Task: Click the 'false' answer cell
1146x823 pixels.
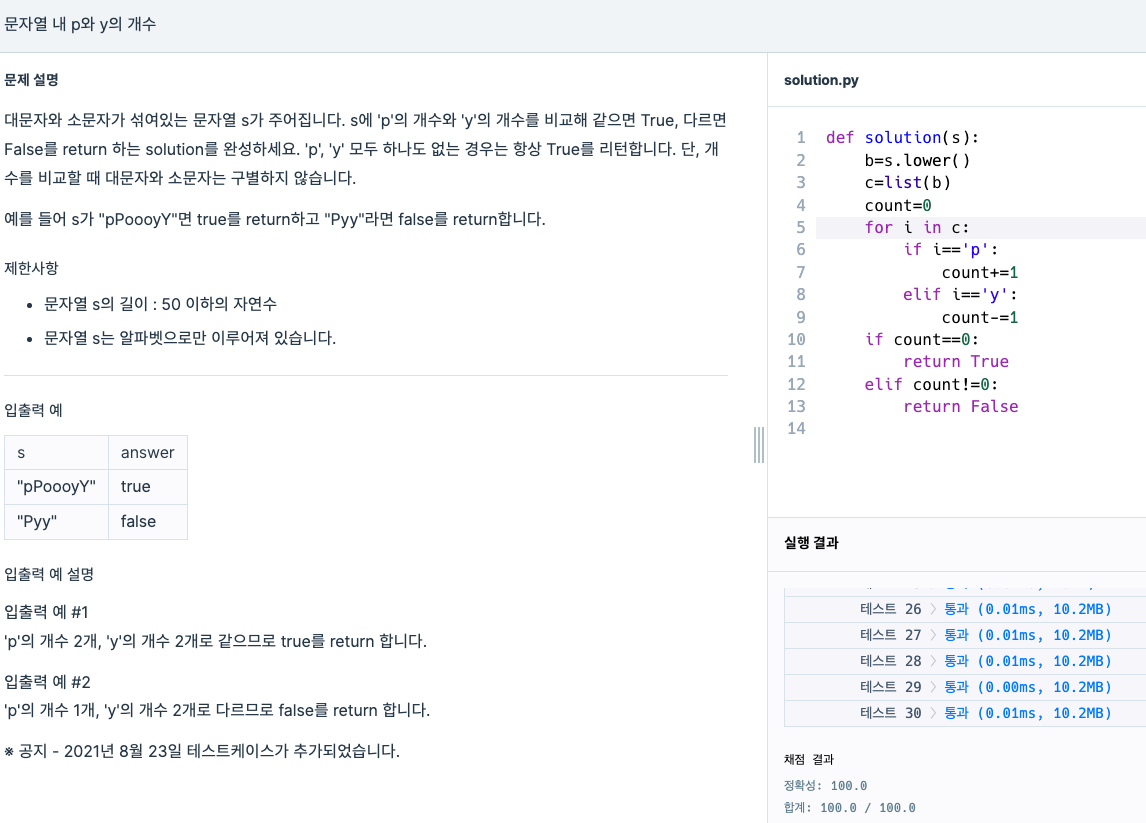Action: coord(148,522)
